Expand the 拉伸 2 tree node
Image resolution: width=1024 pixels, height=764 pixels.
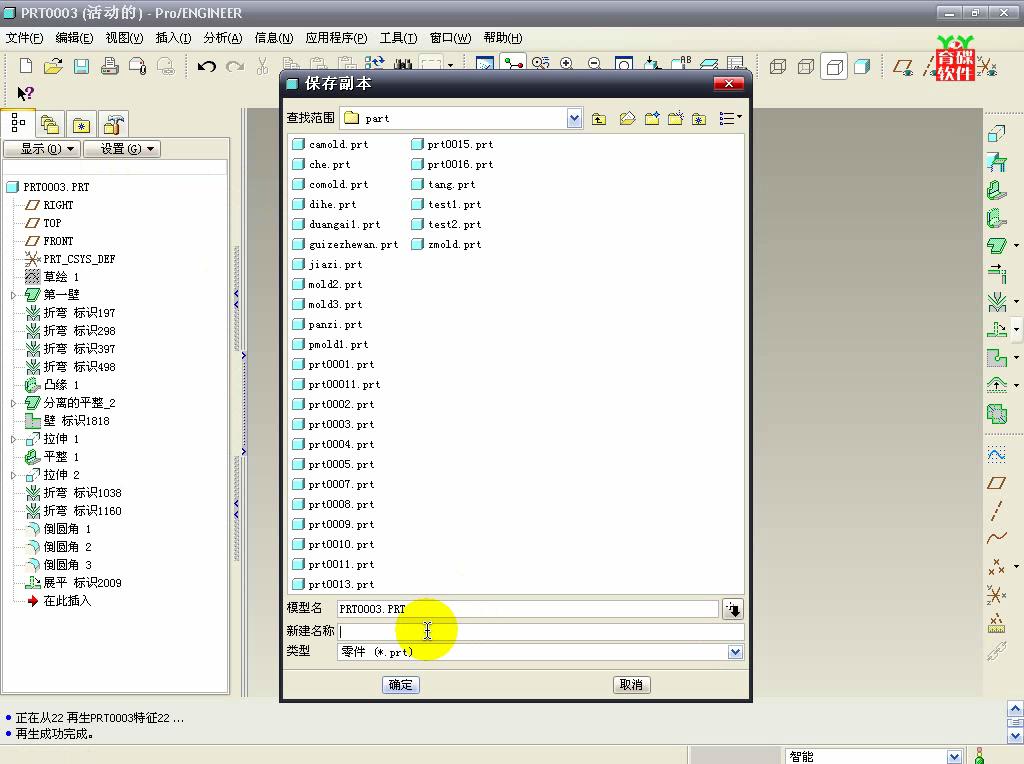point(13,475)
